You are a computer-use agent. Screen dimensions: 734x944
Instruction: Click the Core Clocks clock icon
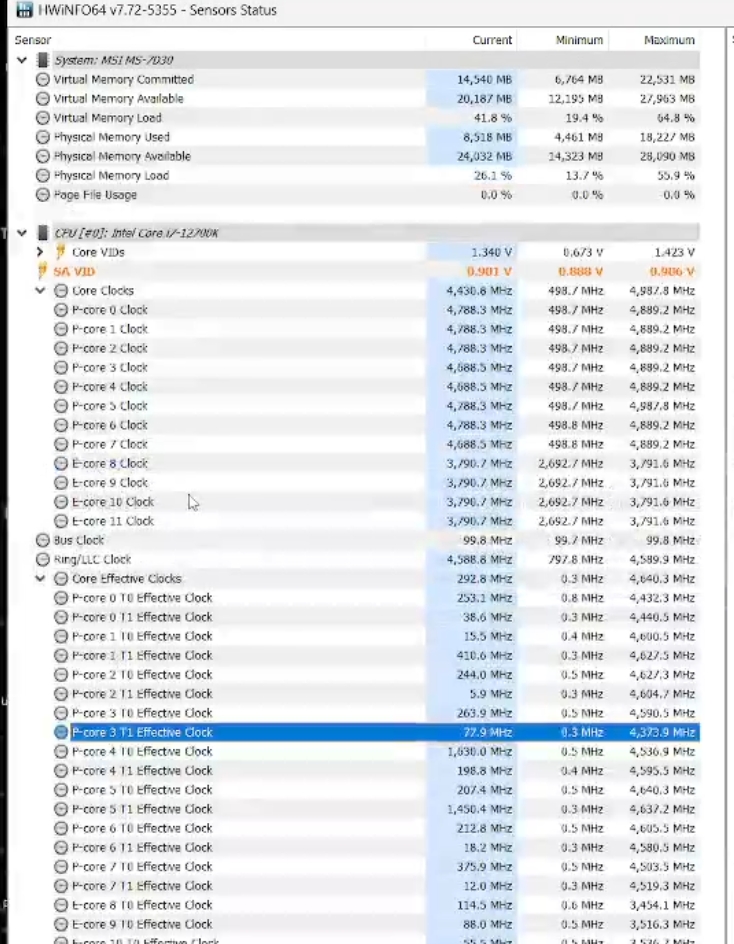pyautogui.click(x=61, y=291)
